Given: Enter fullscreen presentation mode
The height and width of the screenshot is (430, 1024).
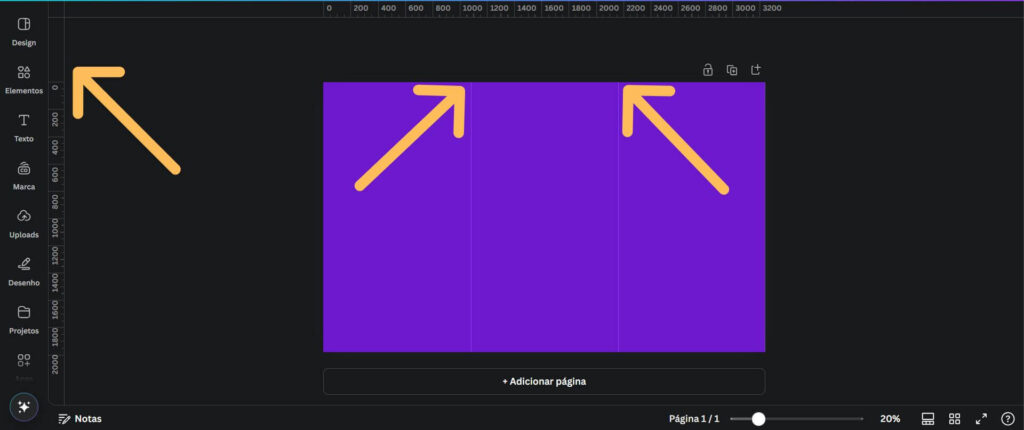Looking at the screenshot, I should click(x=981, y=419).
